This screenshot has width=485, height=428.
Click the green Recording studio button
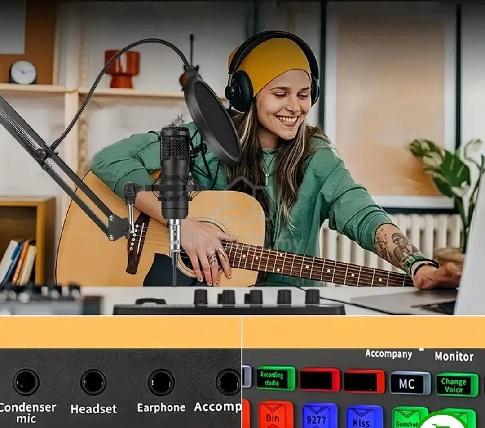coord(275,378)
